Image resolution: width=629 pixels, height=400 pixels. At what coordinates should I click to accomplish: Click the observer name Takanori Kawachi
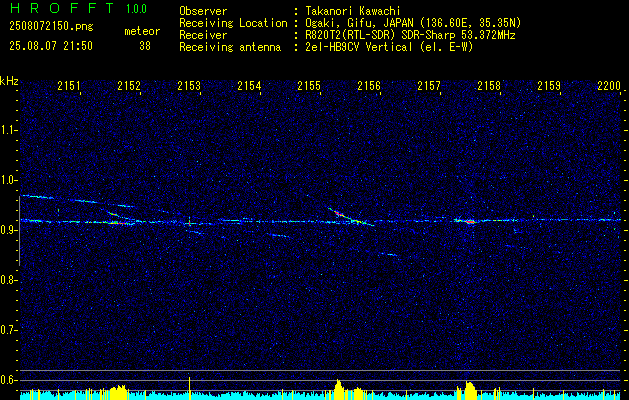pyautogui.click(x=353, y=11)
